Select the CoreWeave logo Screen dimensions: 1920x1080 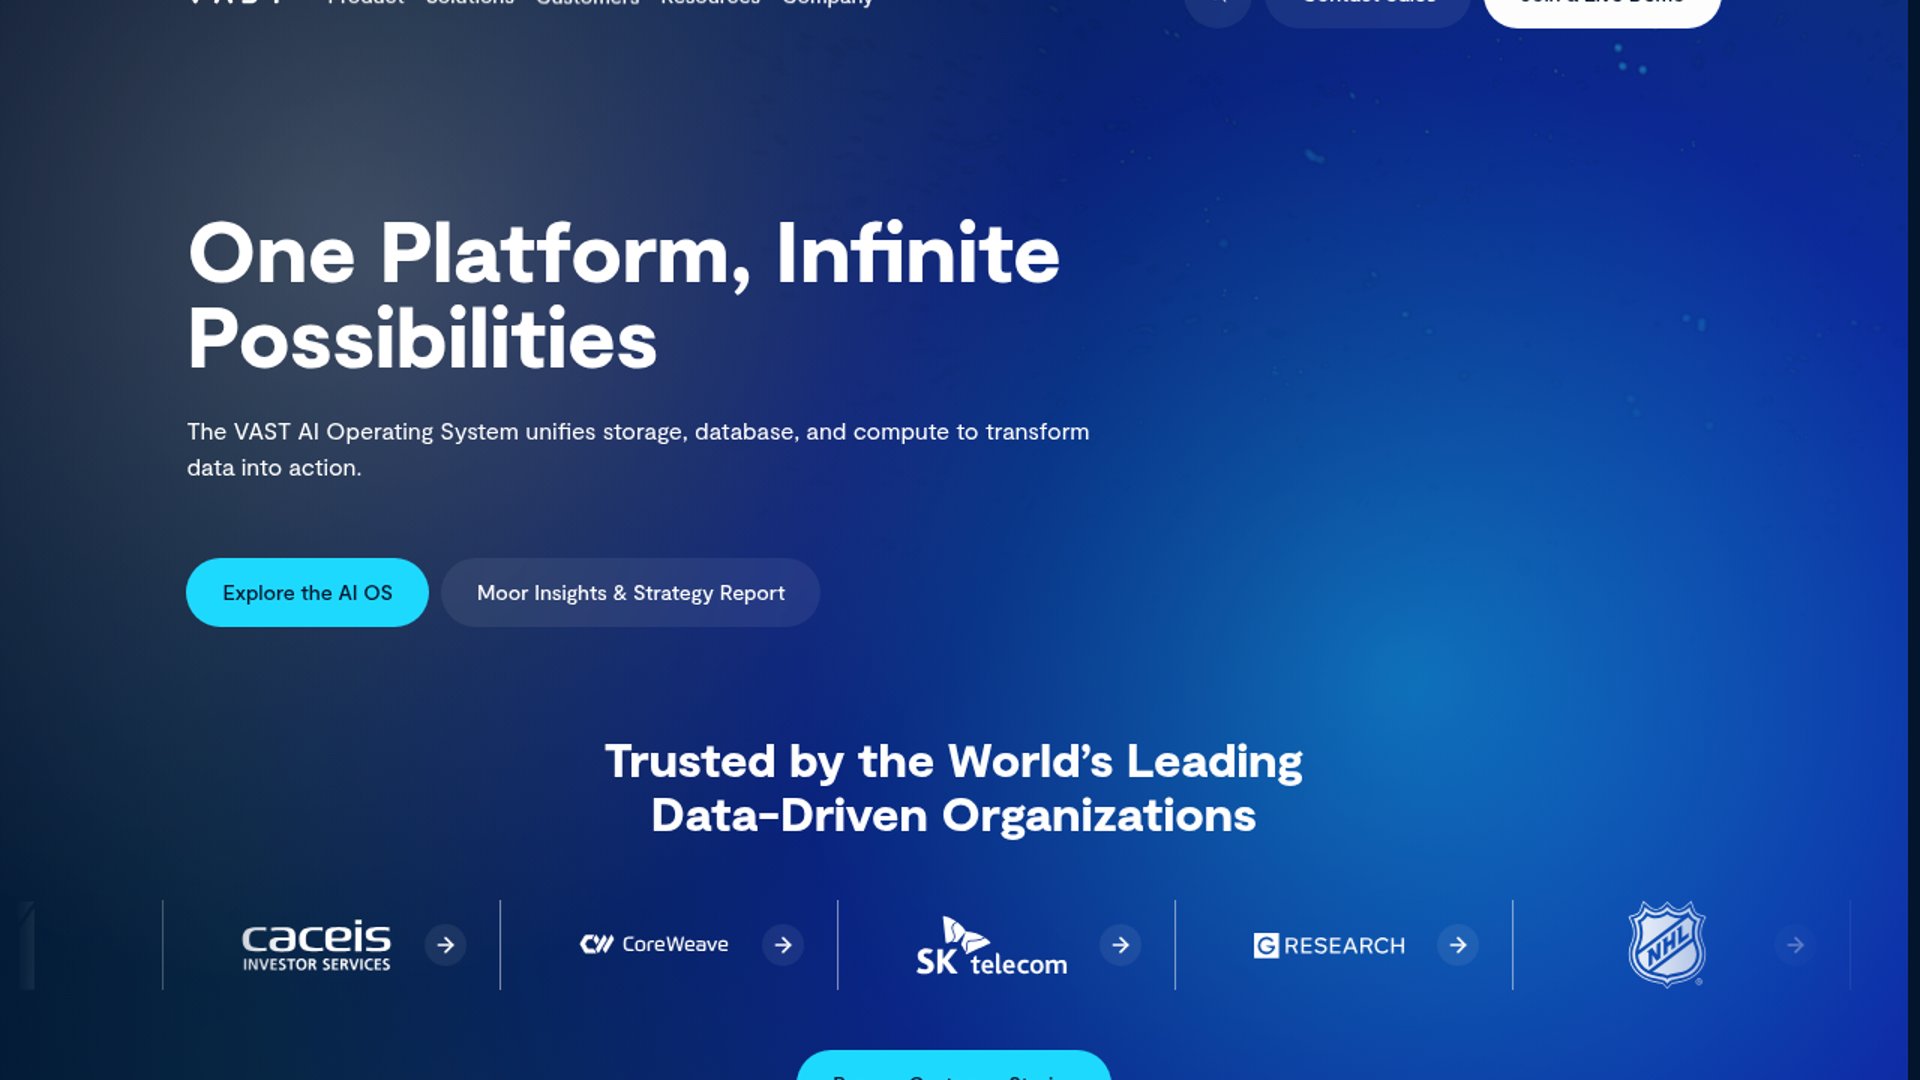tap(654, 944)
